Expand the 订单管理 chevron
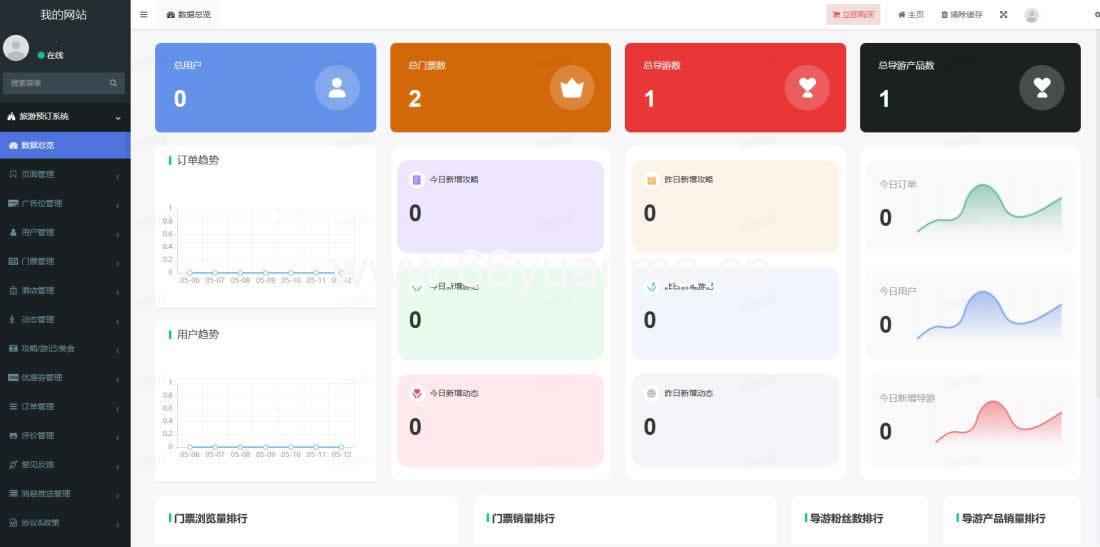Viewport: 1100px width, 547px height. 118,407
